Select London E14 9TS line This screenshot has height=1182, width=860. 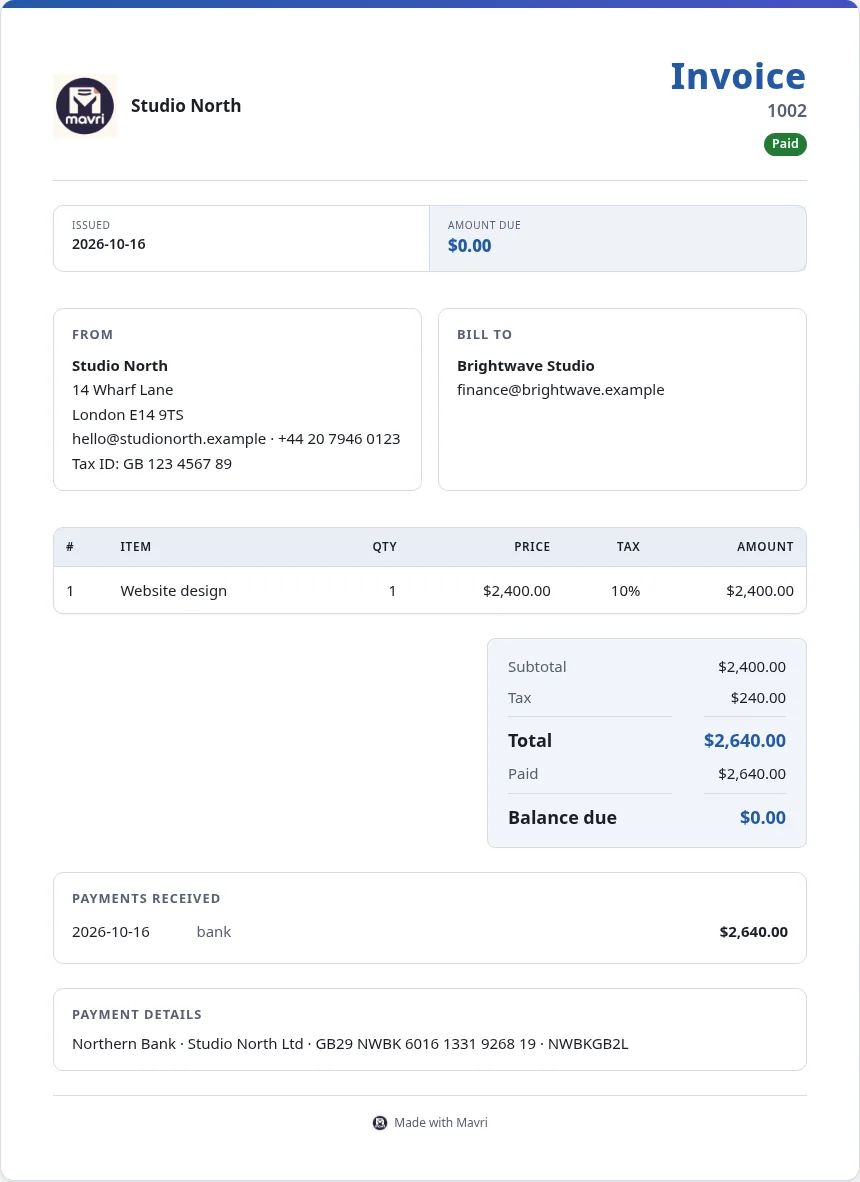[128, 415]
